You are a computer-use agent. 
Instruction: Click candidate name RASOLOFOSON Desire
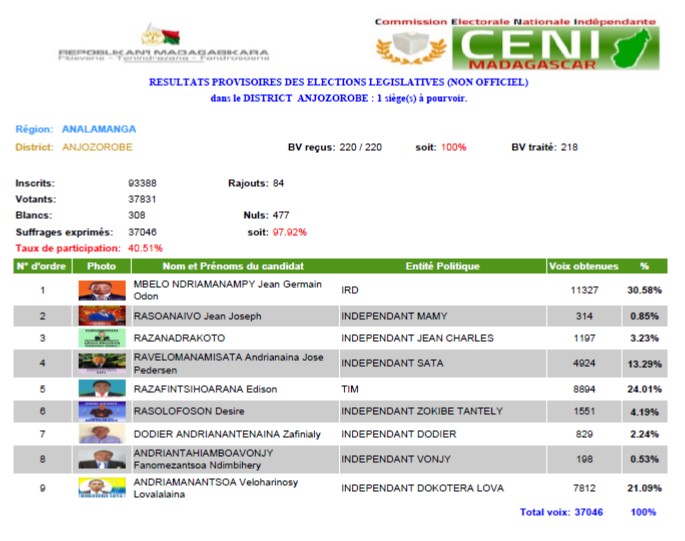(x=189, y=411)
